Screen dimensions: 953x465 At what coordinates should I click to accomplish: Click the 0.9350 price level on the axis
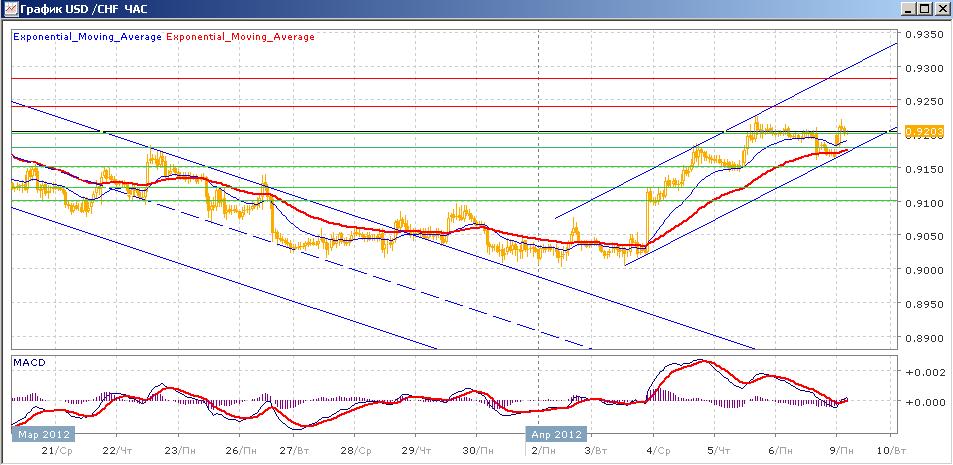(x=925, y=35)
